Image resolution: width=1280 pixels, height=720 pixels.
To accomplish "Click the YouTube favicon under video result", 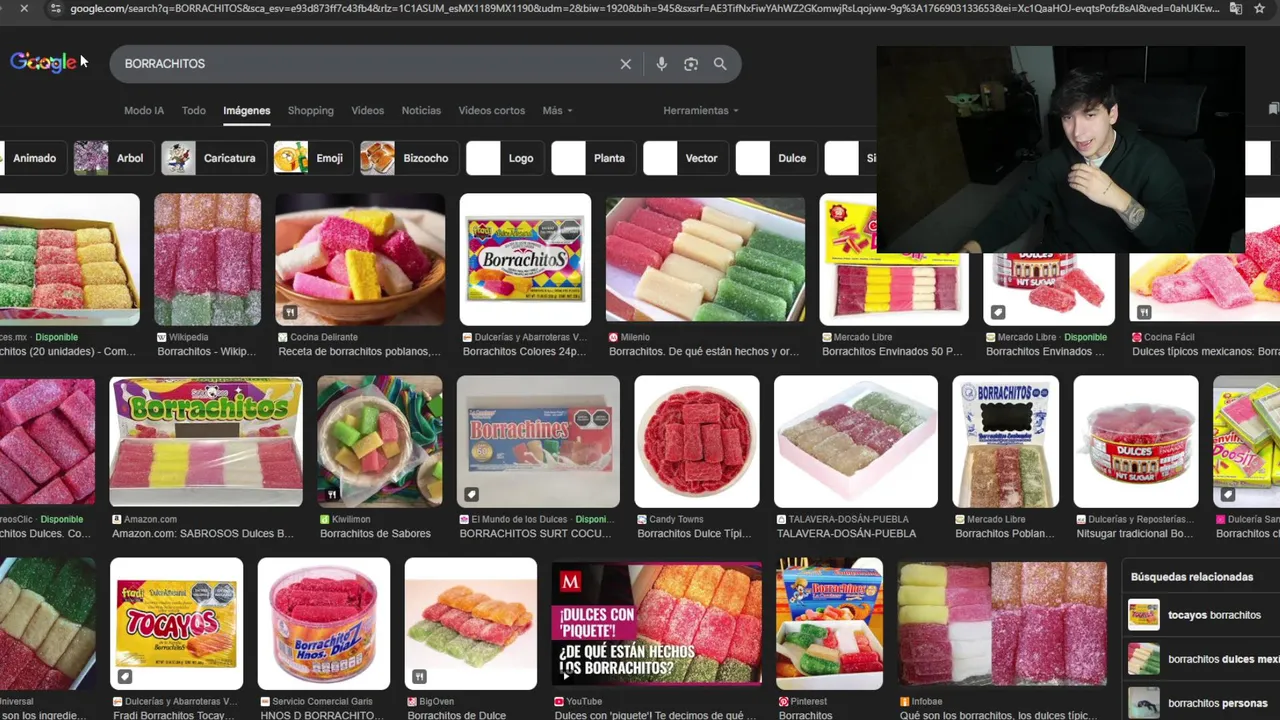I will [x=559, y=702].
